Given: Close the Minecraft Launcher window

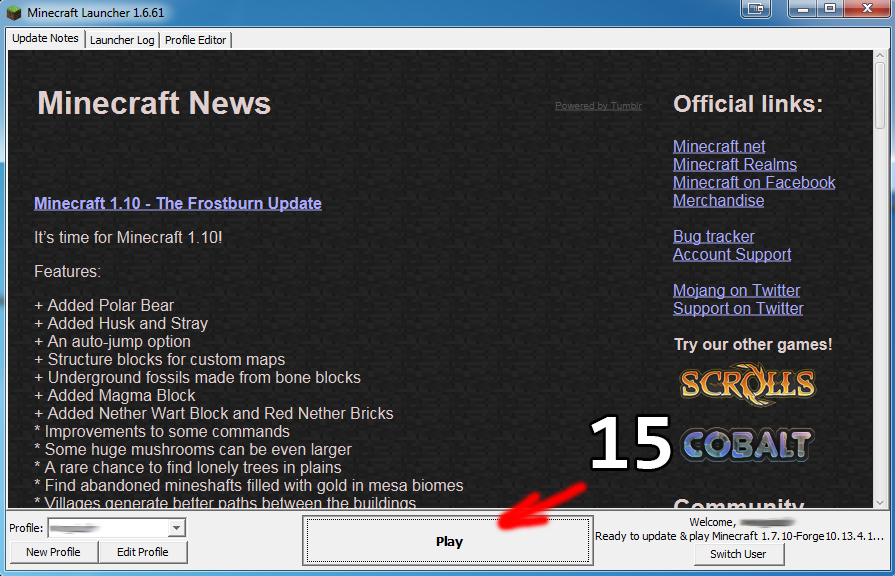Looking at the screenshot, I should pos(867,9).
